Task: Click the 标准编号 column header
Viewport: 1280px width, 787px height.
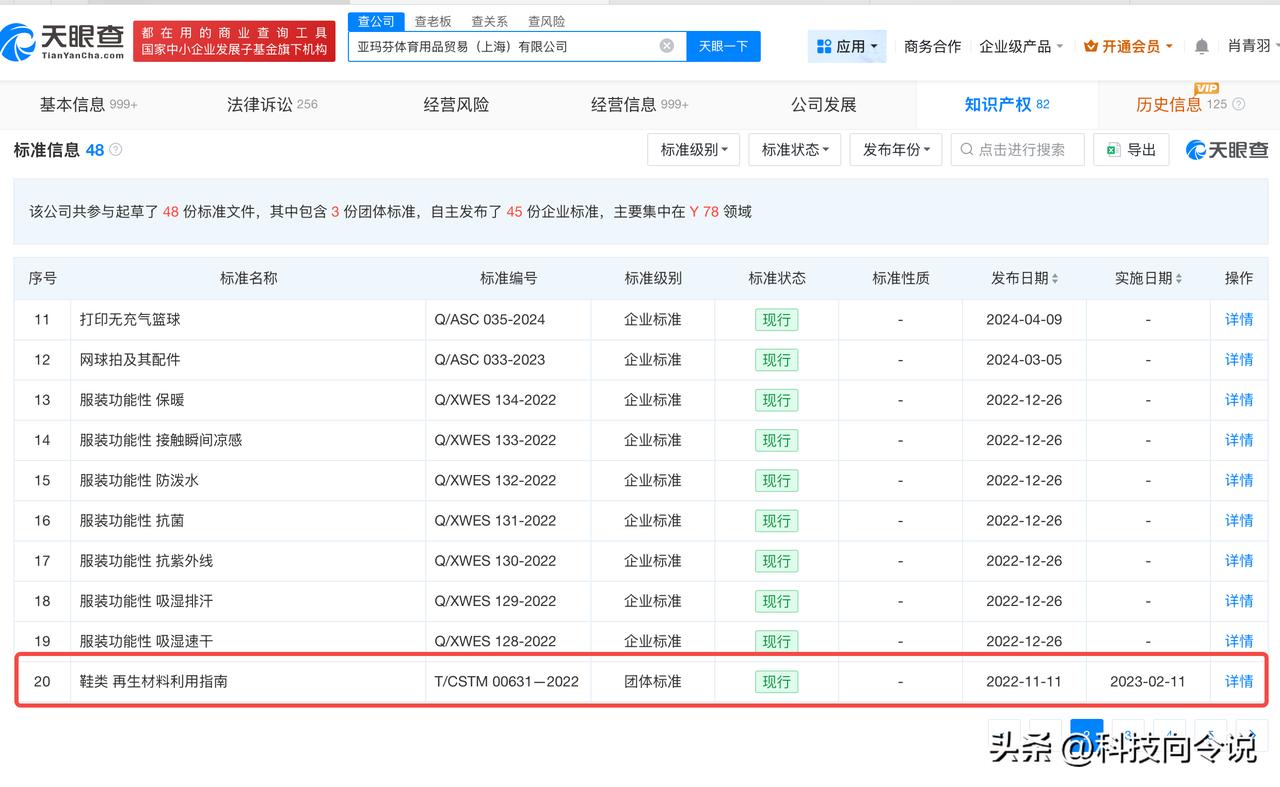Action: click(509, 279)
